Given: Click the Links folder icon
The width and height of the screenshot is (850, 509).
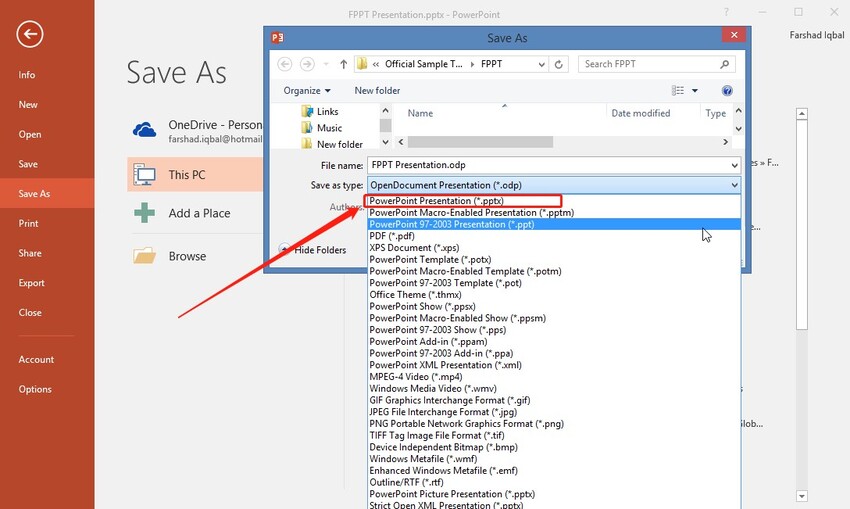Looking at the screenshot, I should click(307, 111).
